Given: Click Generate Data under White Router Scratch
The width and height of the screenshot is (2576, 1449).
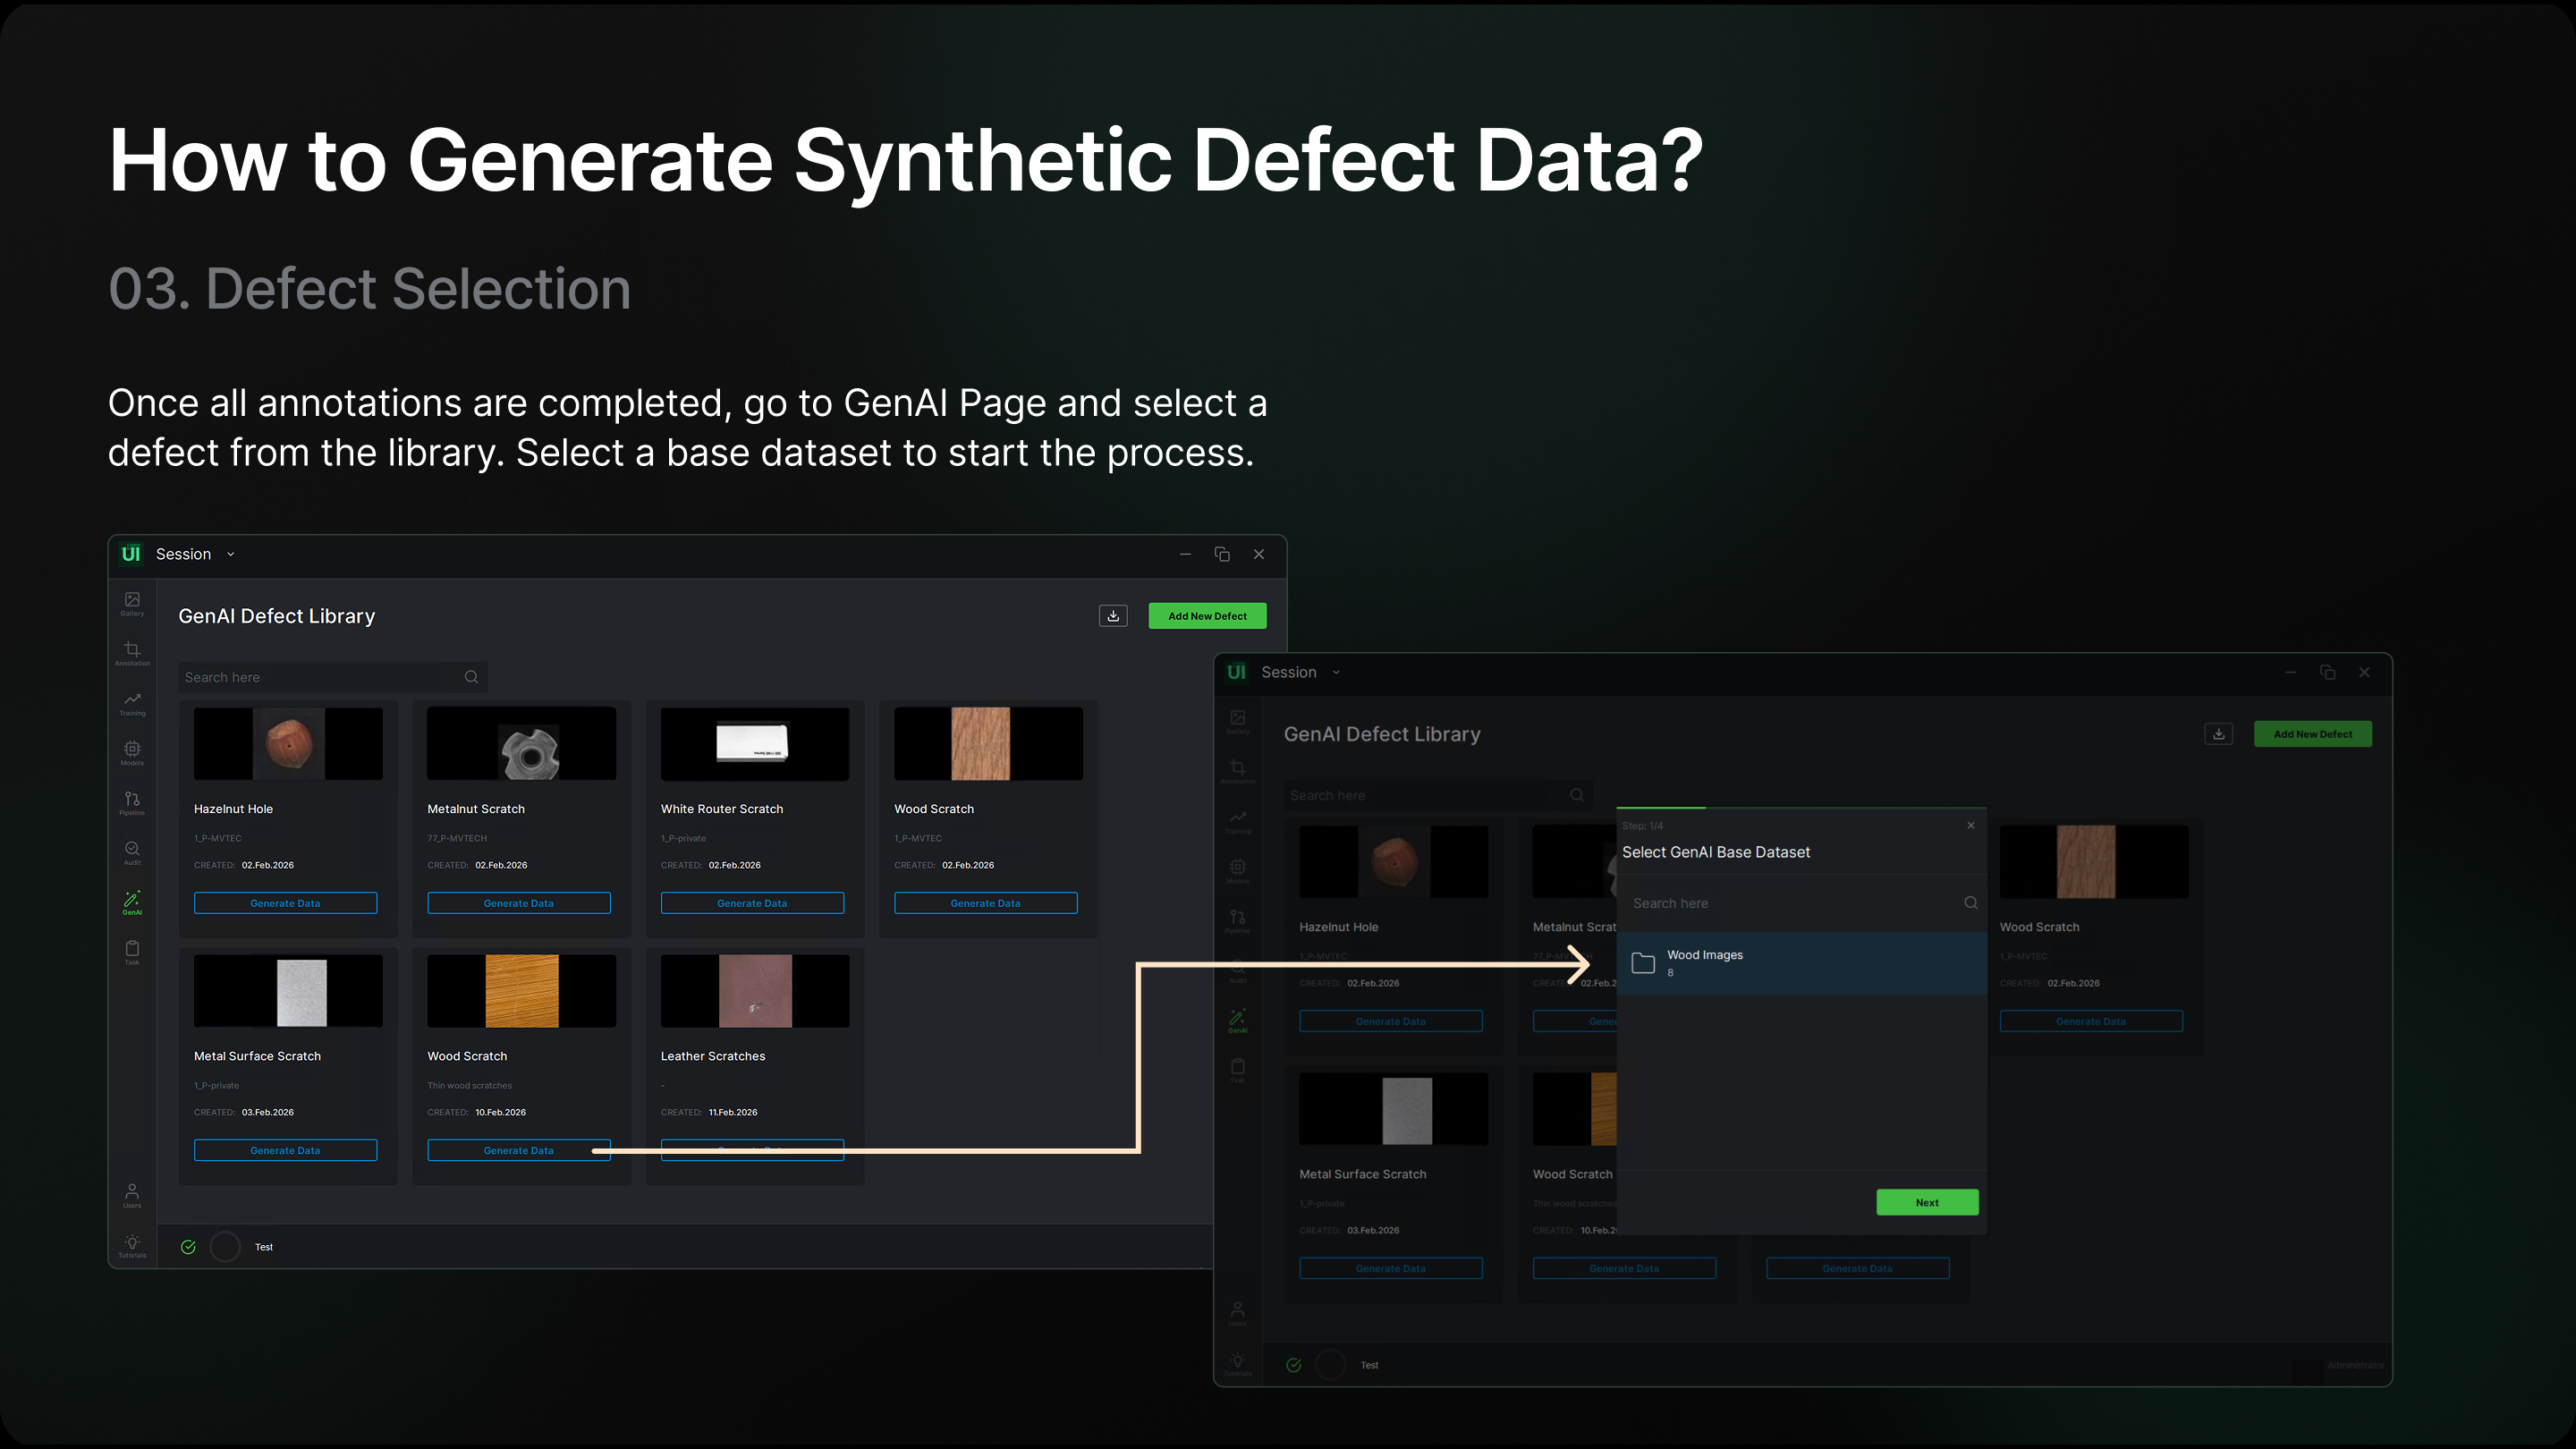Looking at the screenshot, I should (x=752, y=903).
